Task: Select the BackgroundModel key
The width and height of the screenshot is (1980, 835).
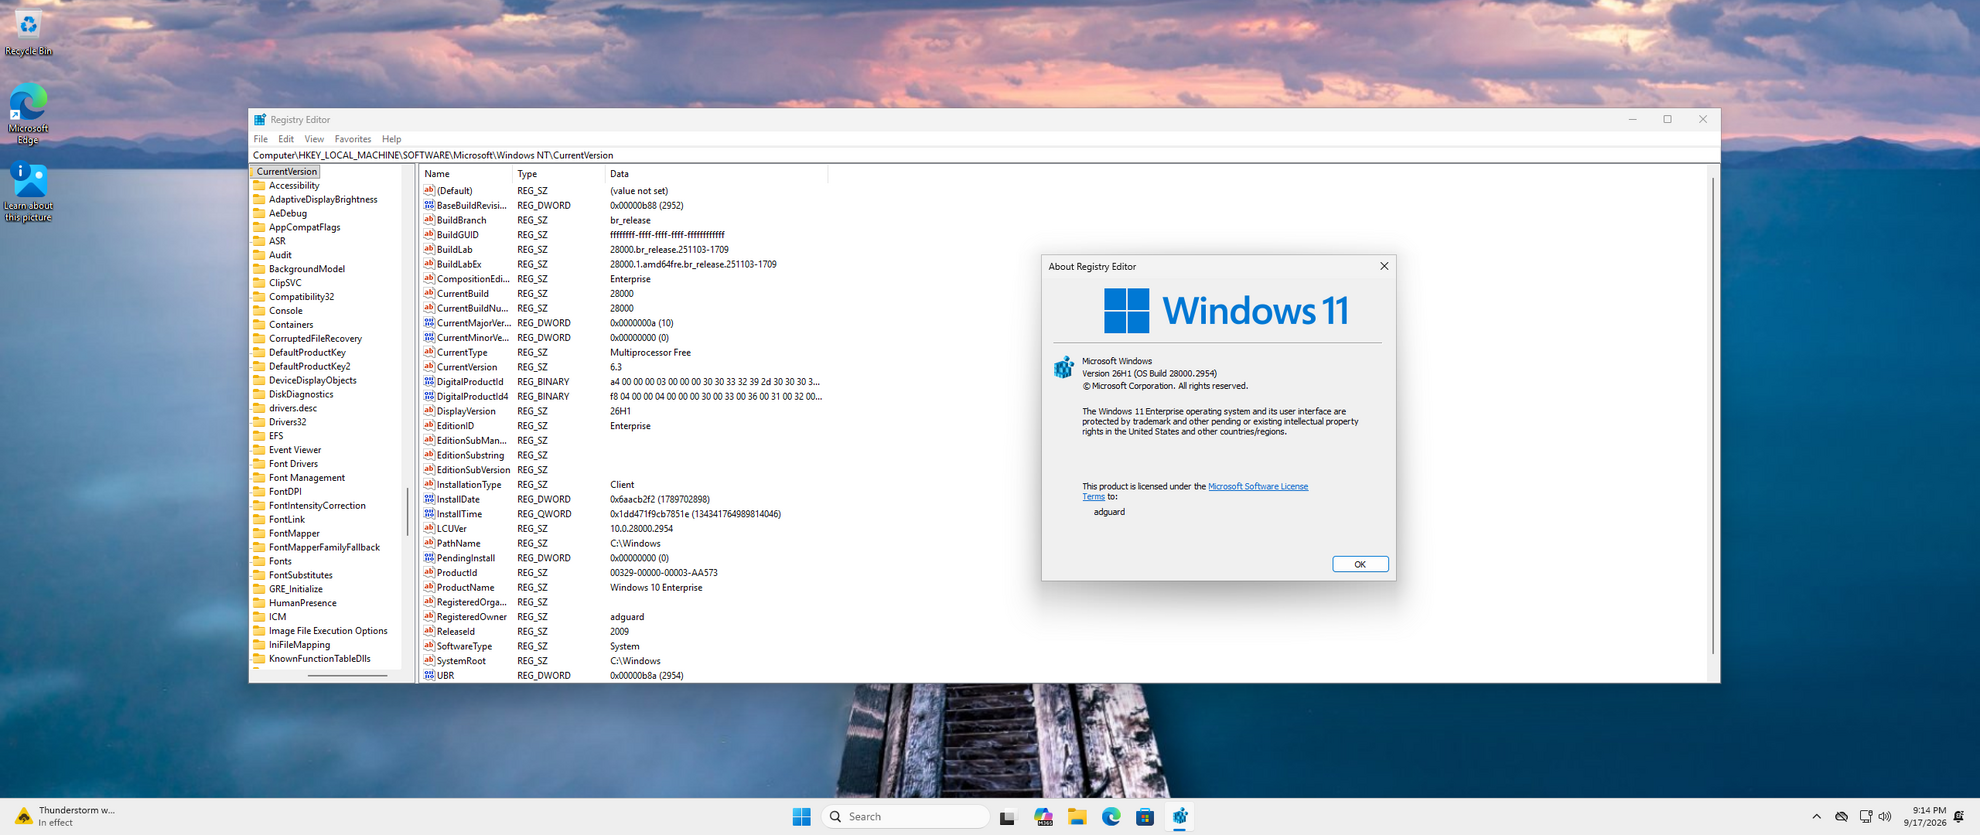Action: 306,269
